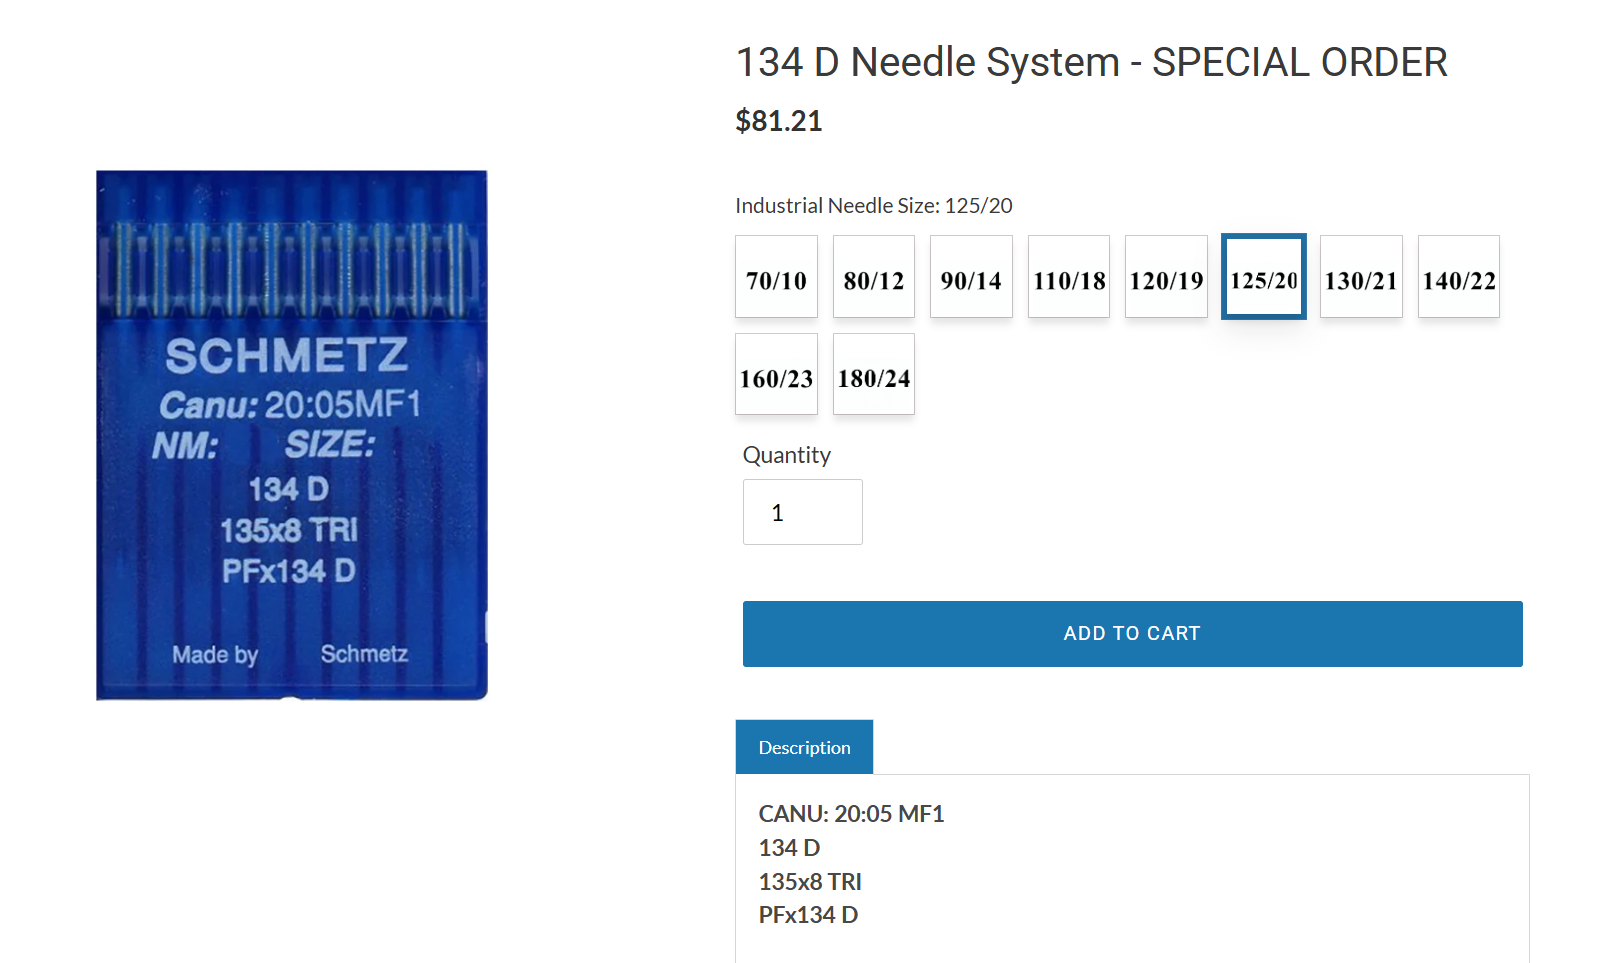Click the $81.21 price text

click(779, 121)
